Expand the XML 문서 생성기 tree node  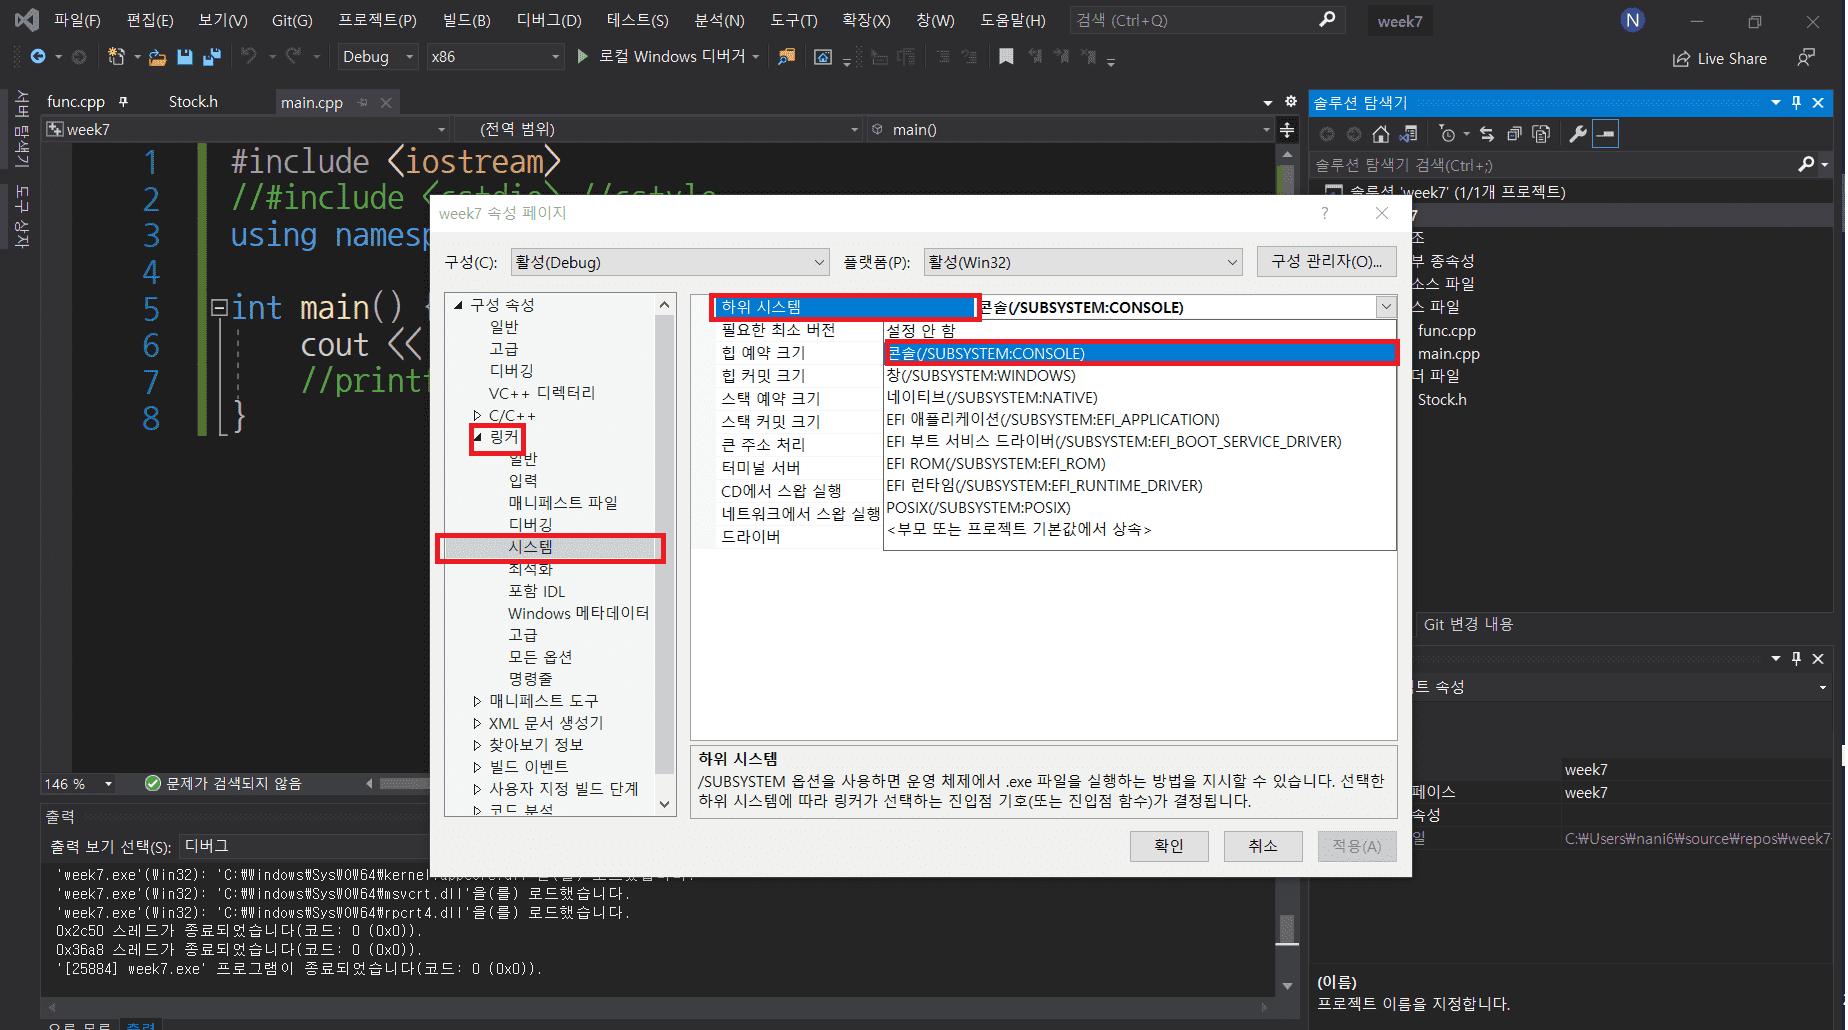pos(478,723)
